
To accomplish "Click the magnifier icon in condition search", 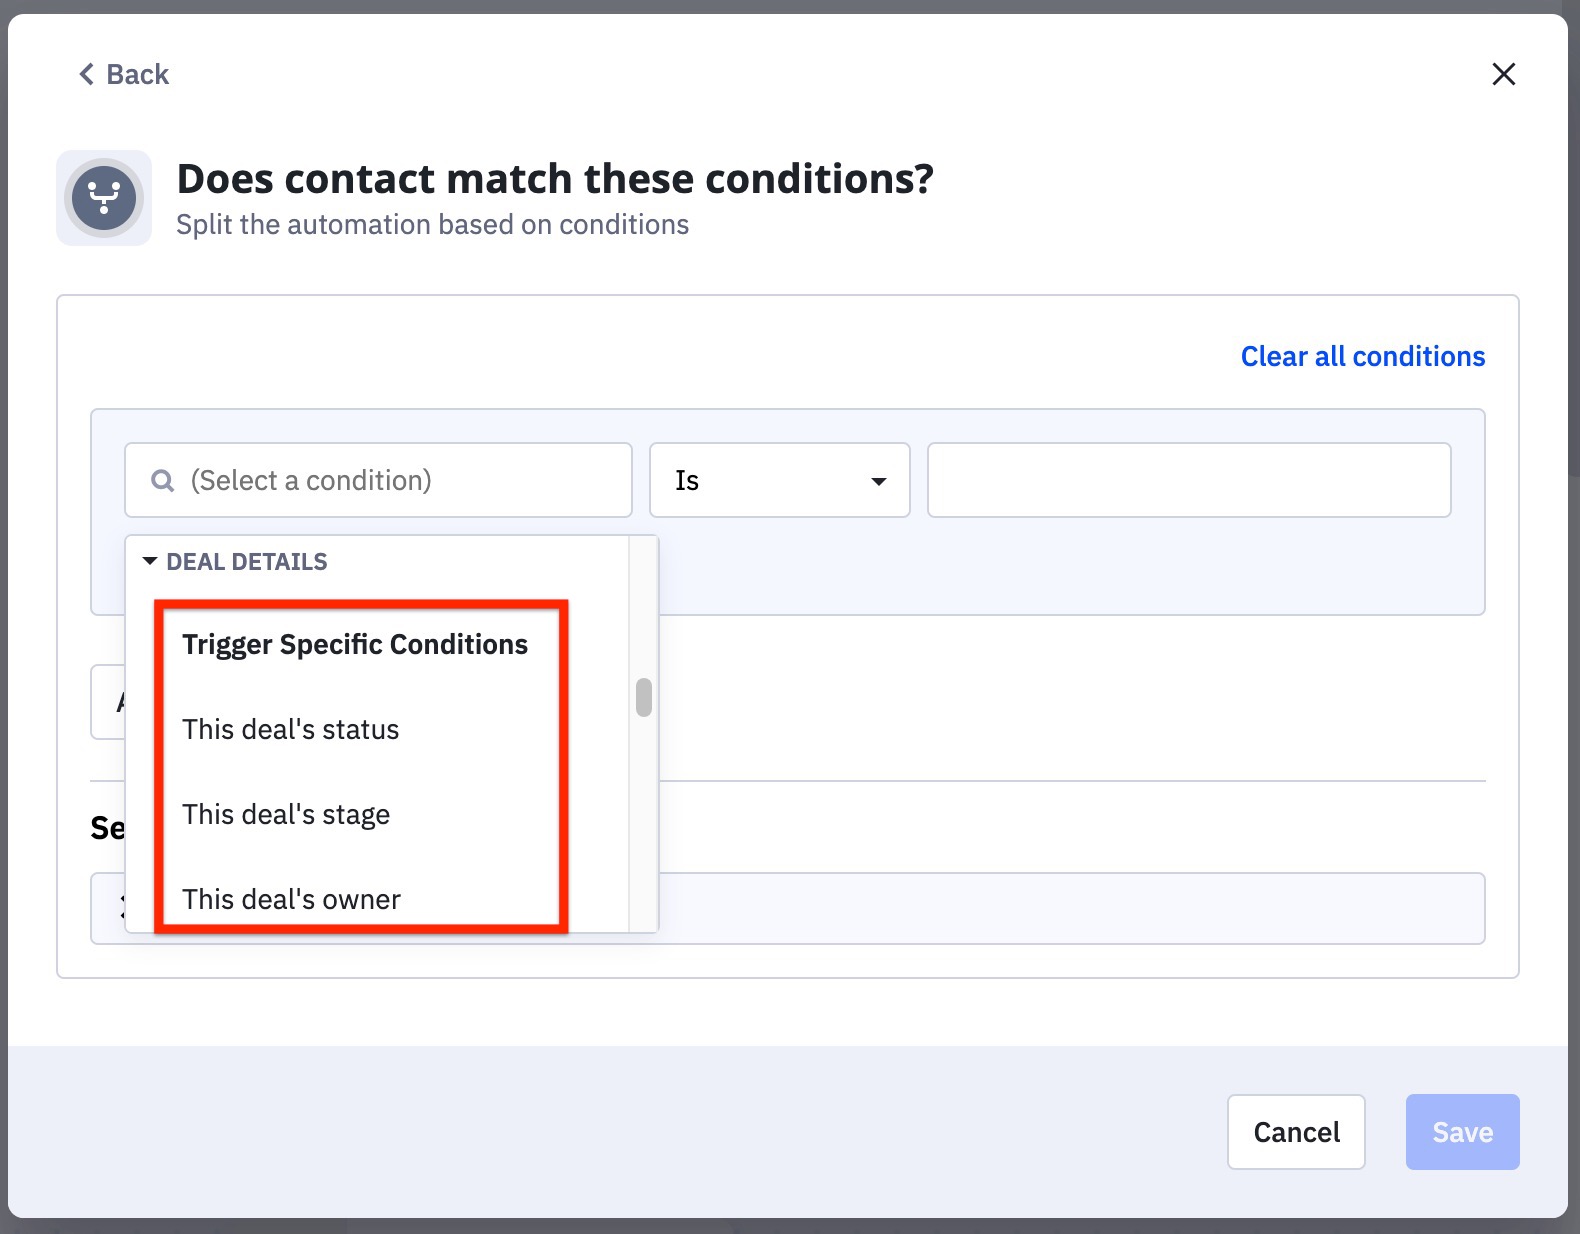I will point(162,481).
